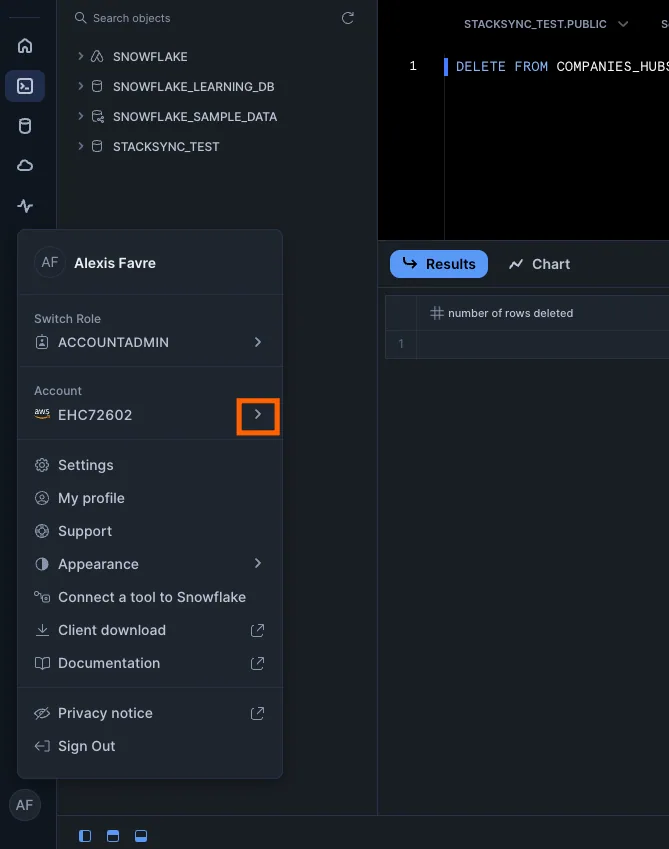Click the Settings gear icon
This screenshot has height=849, width=669.
point(42,465)
